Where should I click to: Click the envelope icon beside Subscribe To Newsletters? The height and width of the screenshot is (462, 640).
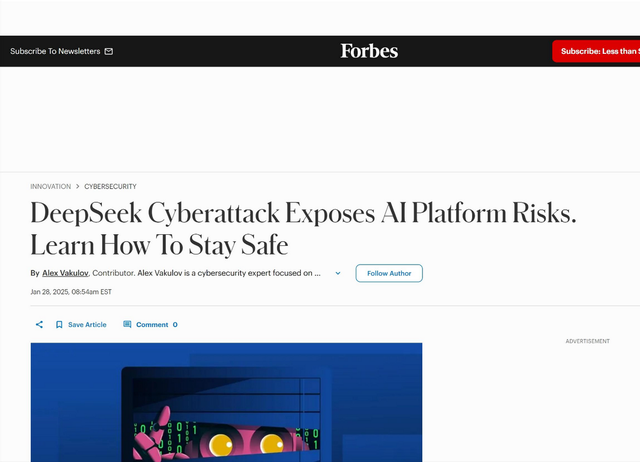(109, 51)
